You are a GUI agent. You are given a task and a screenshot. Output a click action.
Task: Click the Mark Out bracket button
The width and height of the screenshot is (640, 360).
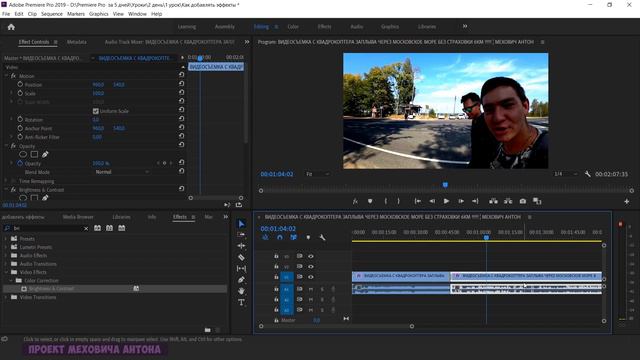coord(399,201)
